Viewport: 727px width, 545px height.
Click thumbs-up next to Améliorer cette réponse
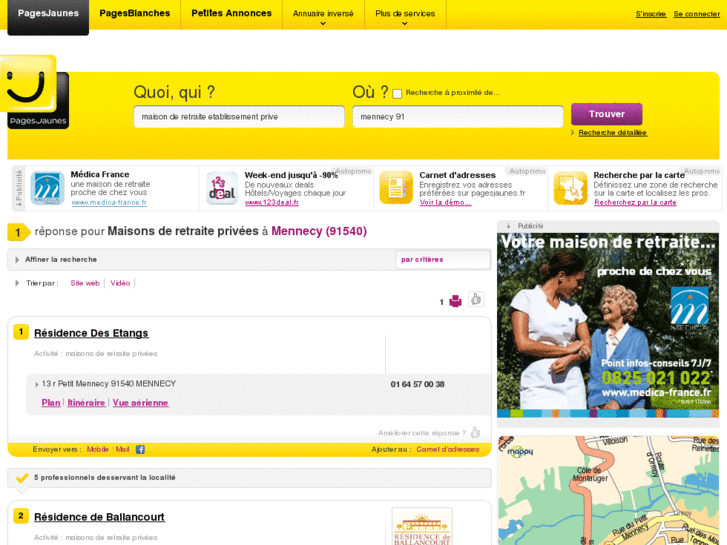point(476,432)
